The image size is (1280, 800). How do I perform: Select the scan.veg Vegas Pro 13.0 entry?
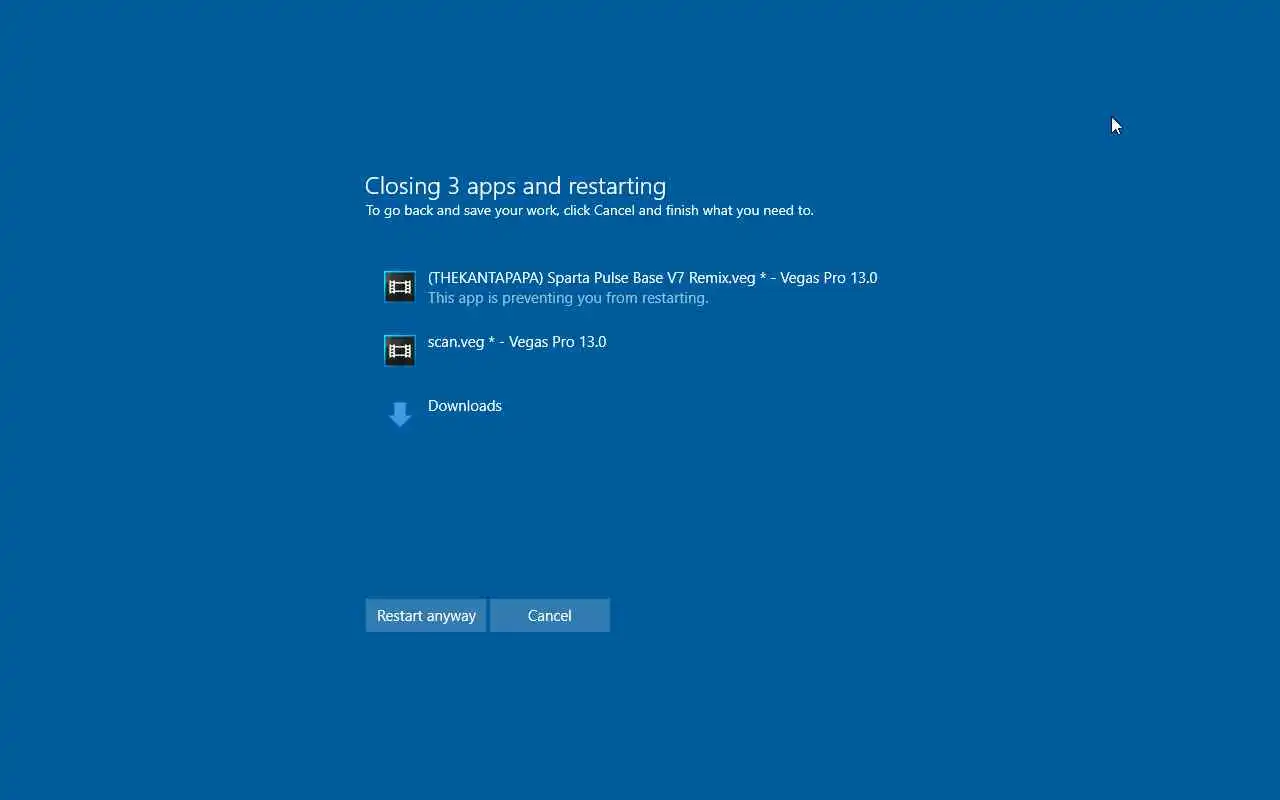click(x=517, y=342)
